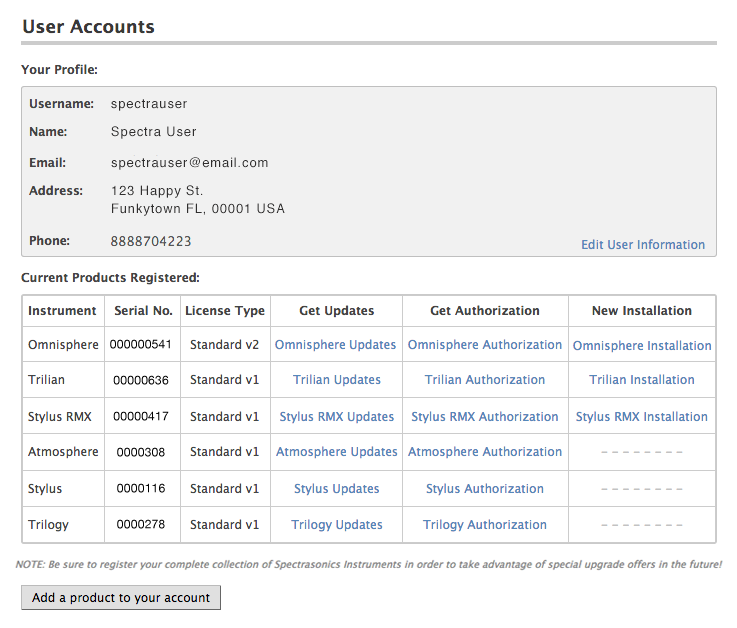Screen dimensions: 737x628
Task: Click the Serial No. column header
Action: pos(143,310)
